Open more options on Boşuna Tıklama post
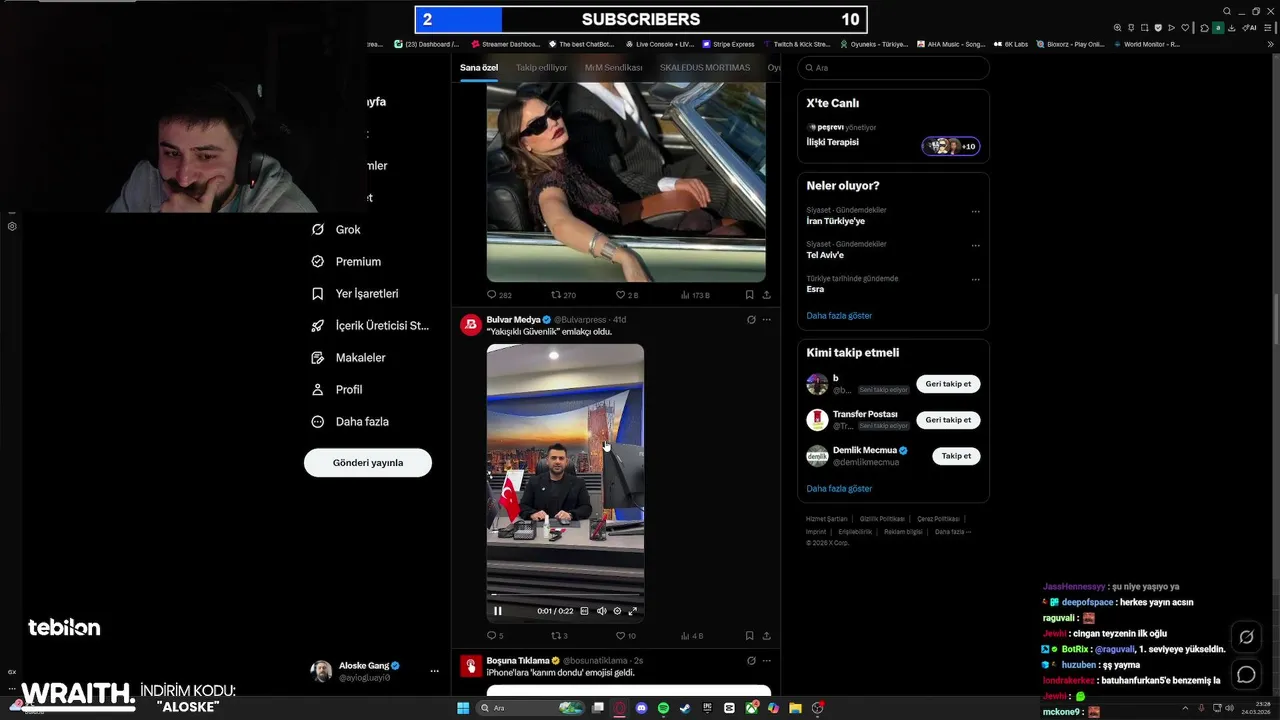The image size is (1280, 720). [767, 661]
